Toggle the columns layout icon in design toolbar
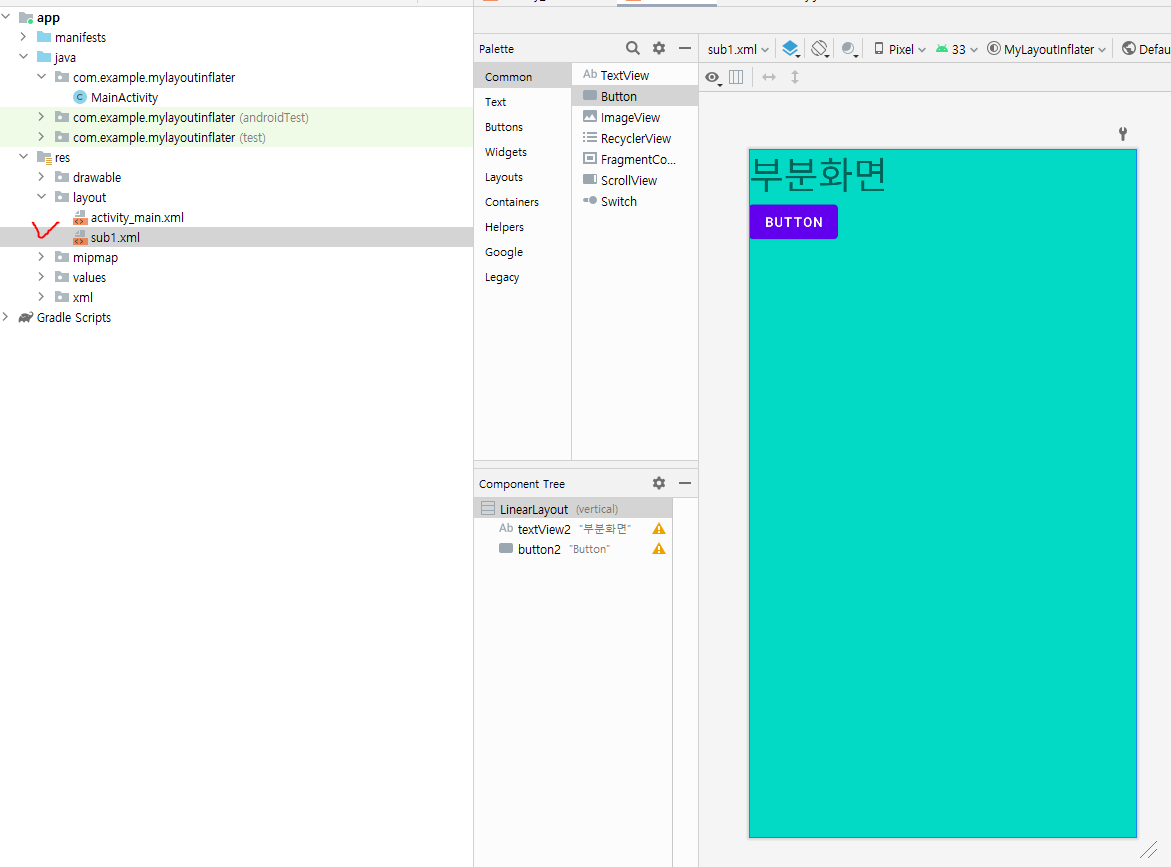The height and width of the screenshot is (867, 1171). pos(736,77)
